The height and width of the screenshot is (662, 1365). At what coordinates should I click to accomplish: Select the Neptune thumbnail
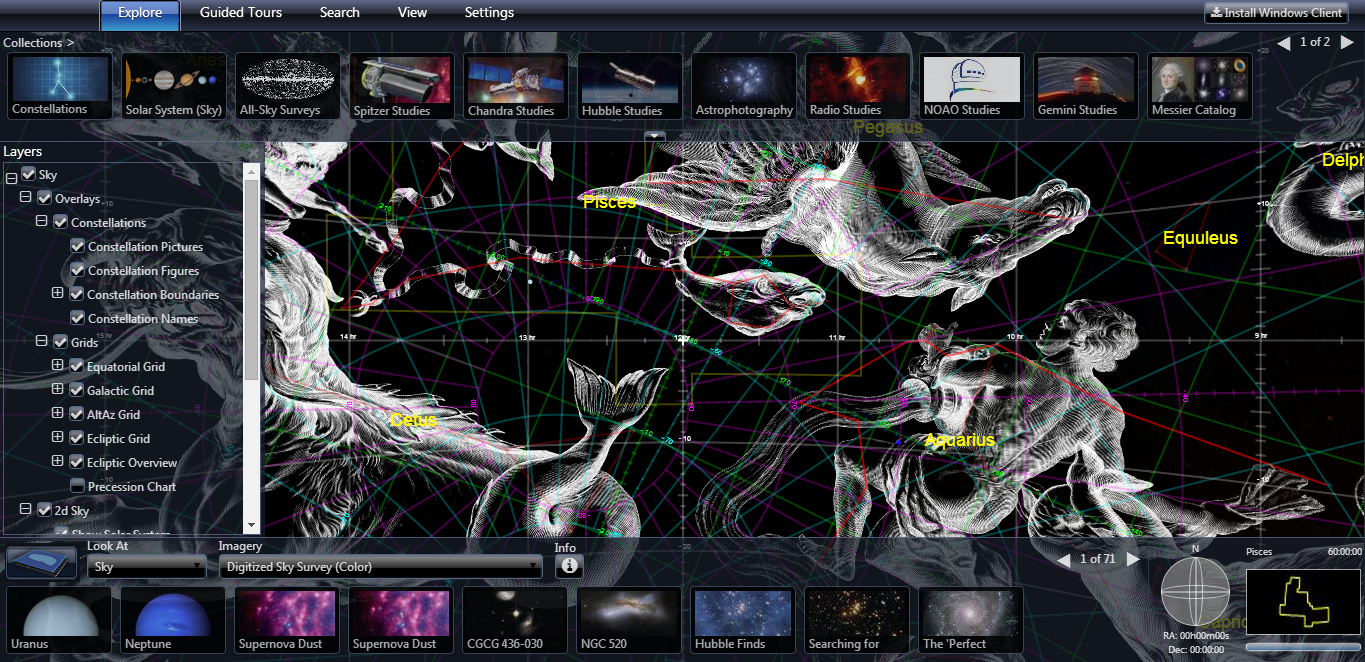[173, 620]
